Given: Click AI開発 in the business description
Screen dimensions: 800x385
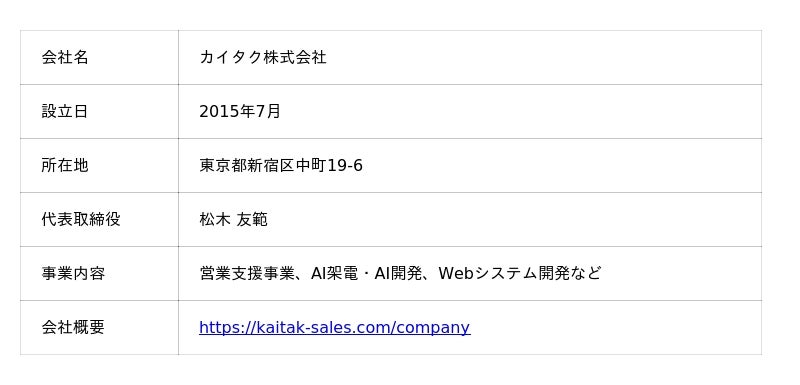Looking at the screenshot, I should [x=398, y=273].
